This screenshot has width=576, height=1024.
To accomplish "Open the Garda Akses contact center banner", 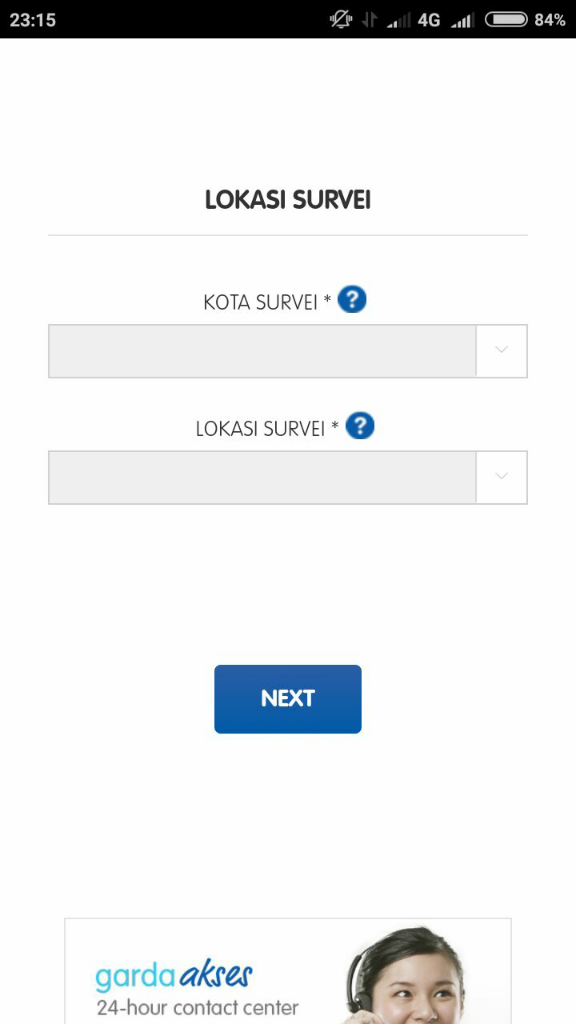I will pyautogui.click(x=288, y=971).
